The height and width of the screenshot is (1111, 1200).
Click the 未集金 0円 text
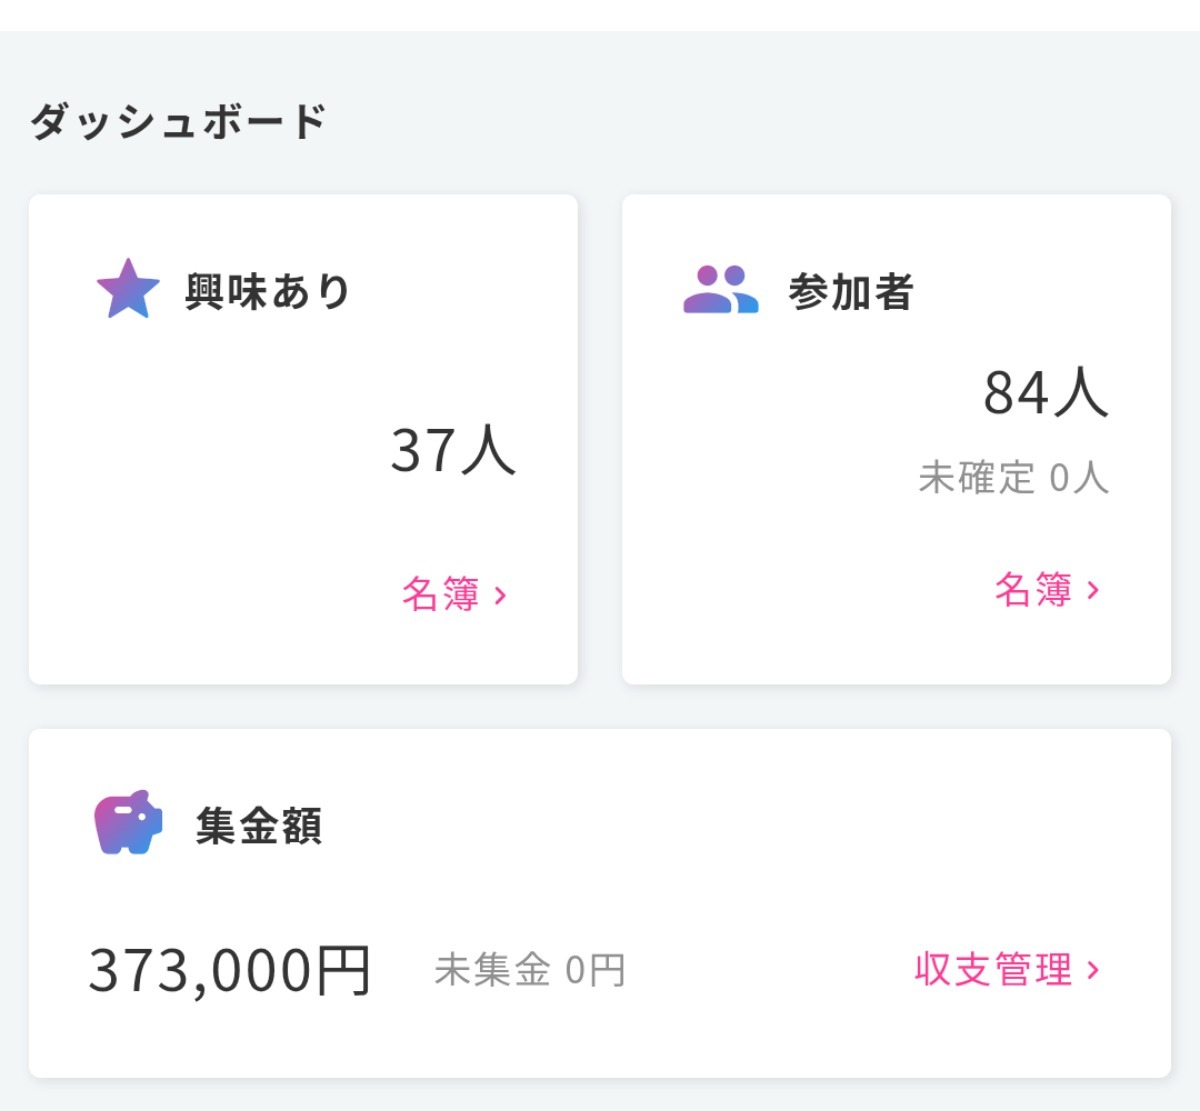click(x=530, y=970)
